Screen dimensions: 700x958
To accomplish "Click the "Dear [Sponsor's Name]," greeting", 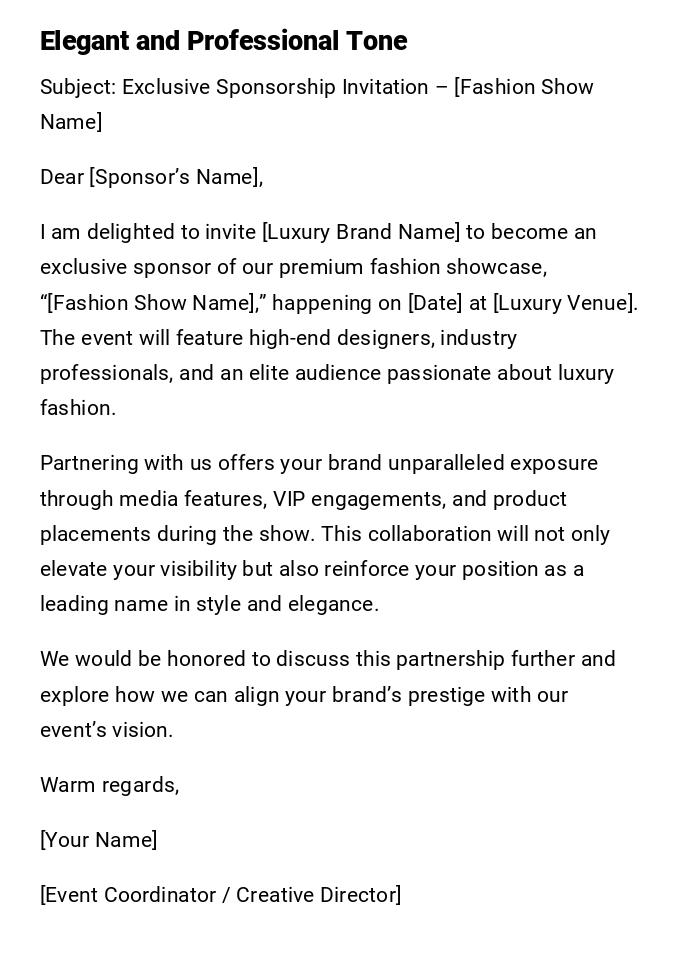I will [x=151, y=177].
